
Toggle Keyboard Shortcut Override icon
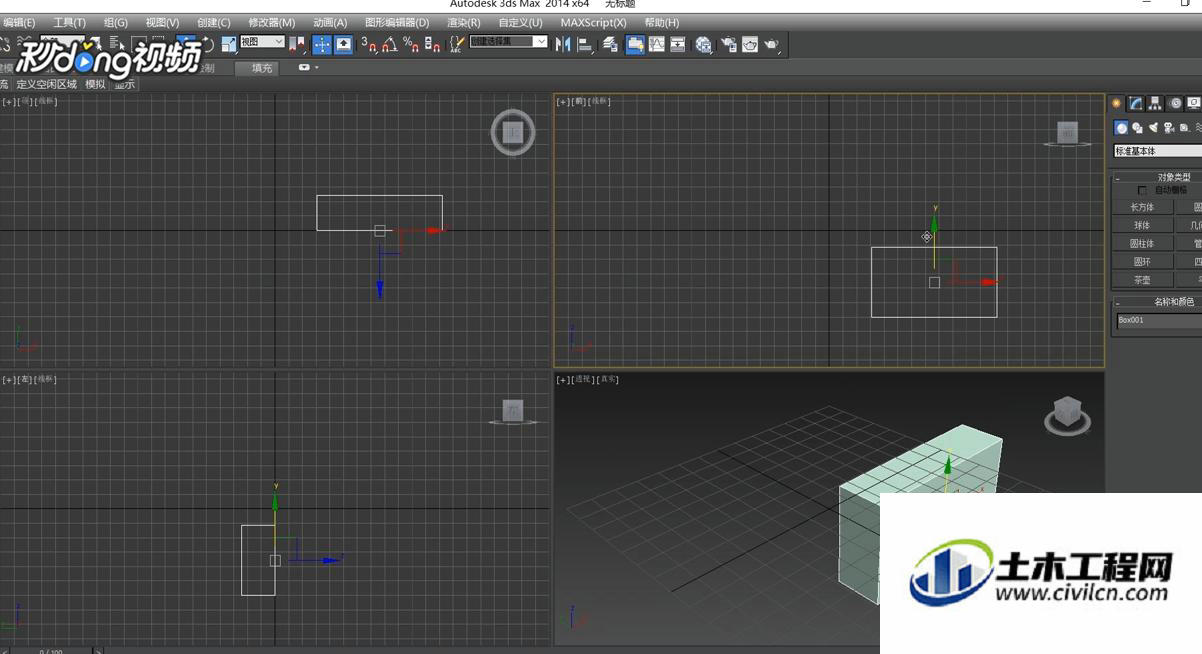pos(343,44)
